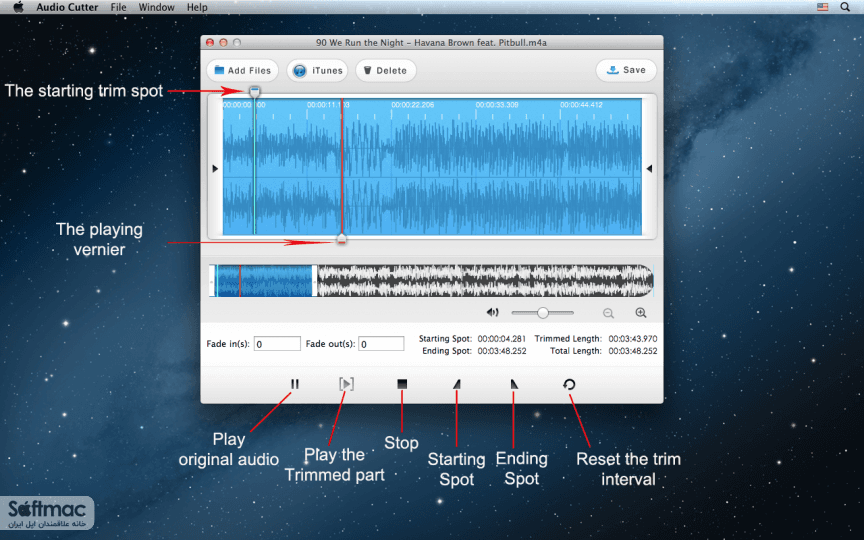Screen dimensions: 864x540
Task: Reset the trim interval
Action: click(569, 384)
